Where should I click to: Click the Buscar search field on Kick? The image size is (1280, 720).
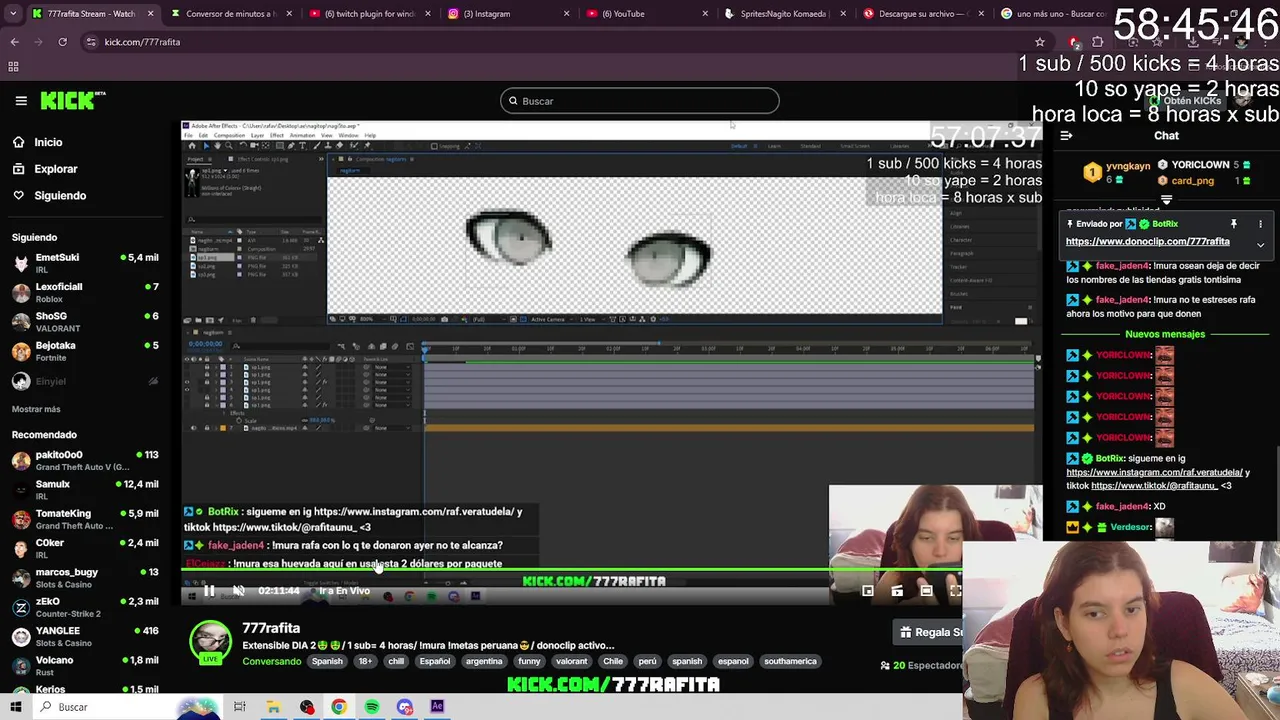click(639, 101)
